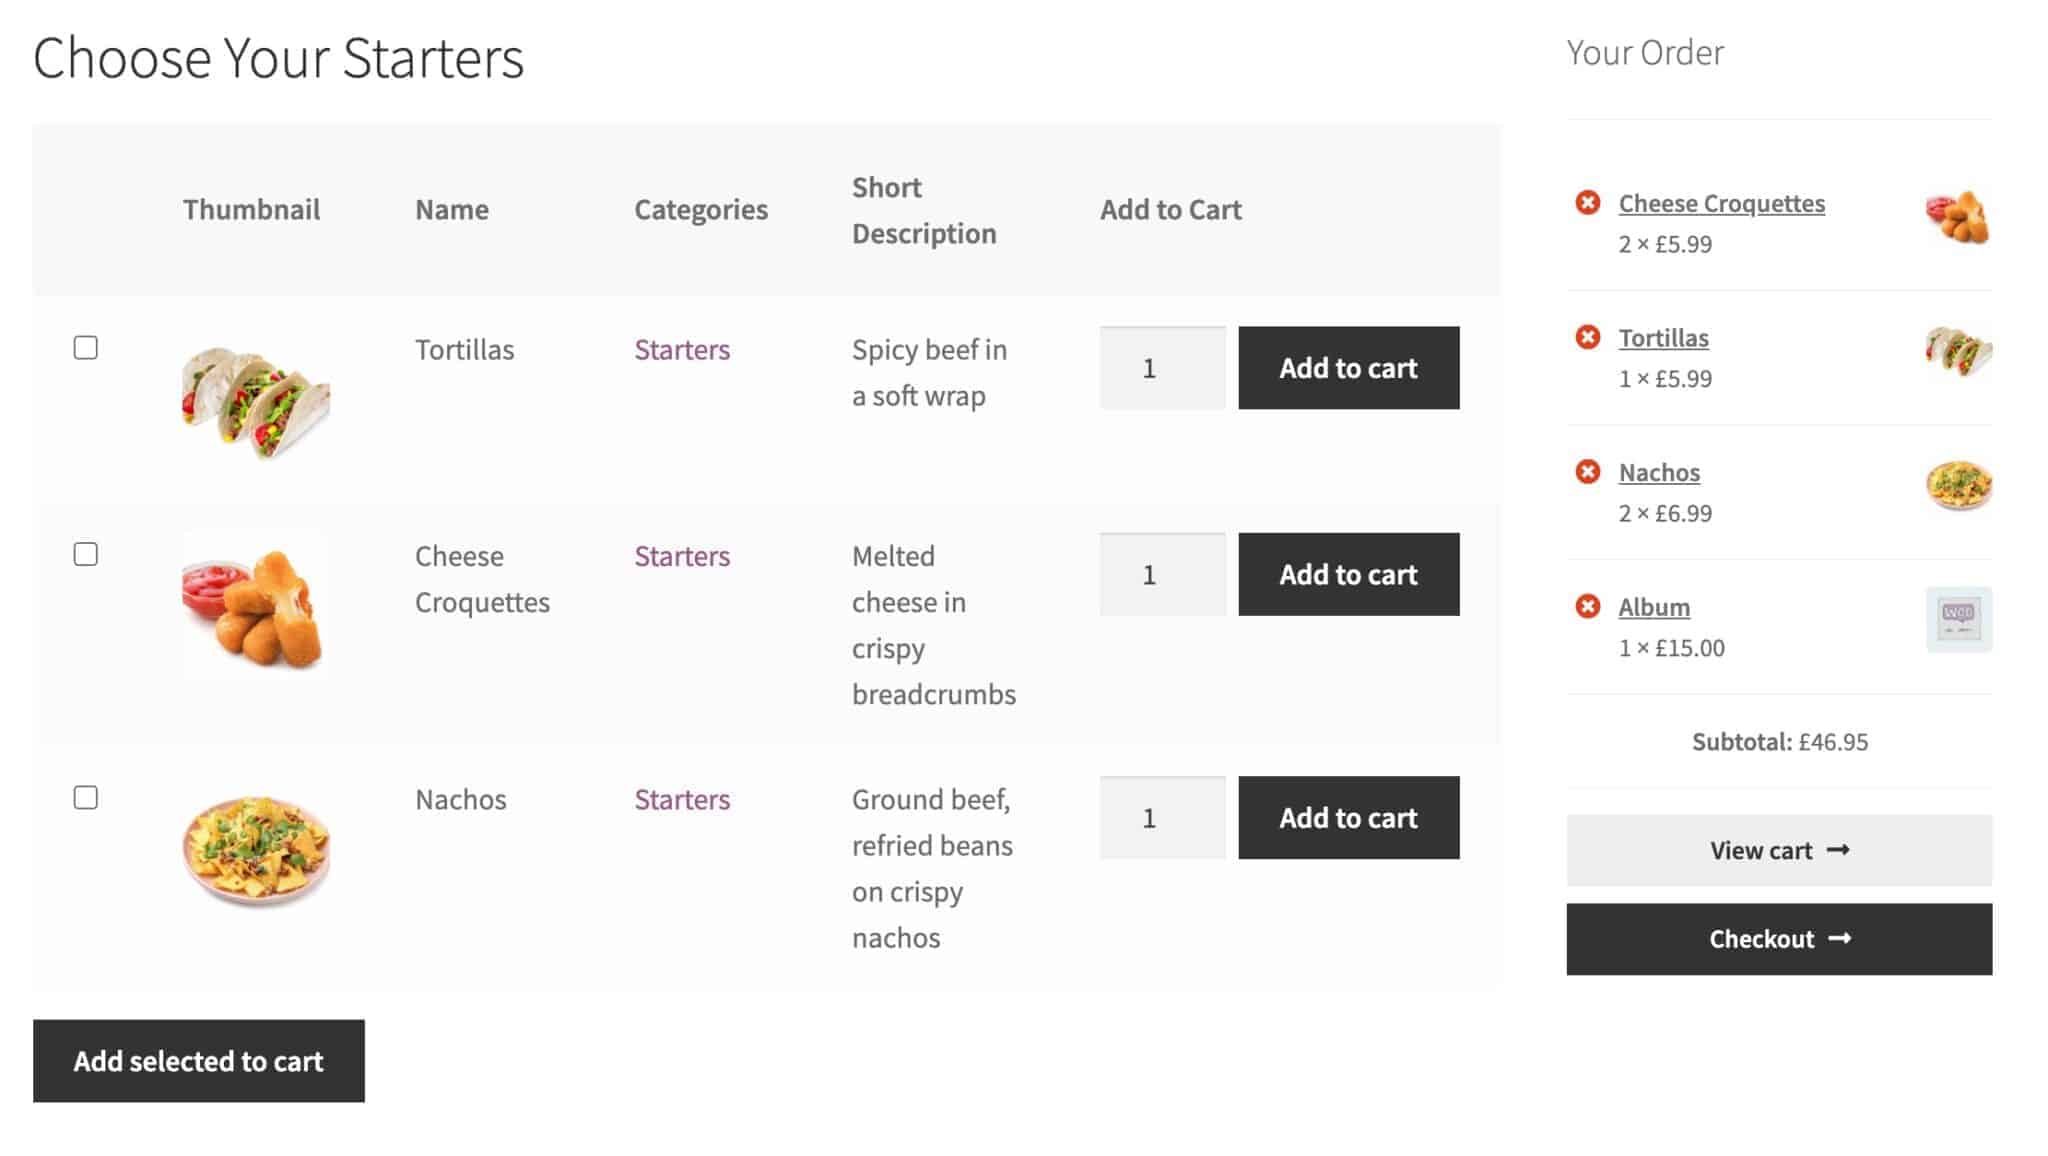2048x1156 pixels.
Task: Focus the Cheese Croquettes quantity field
Action: (x=1162, y=574)
